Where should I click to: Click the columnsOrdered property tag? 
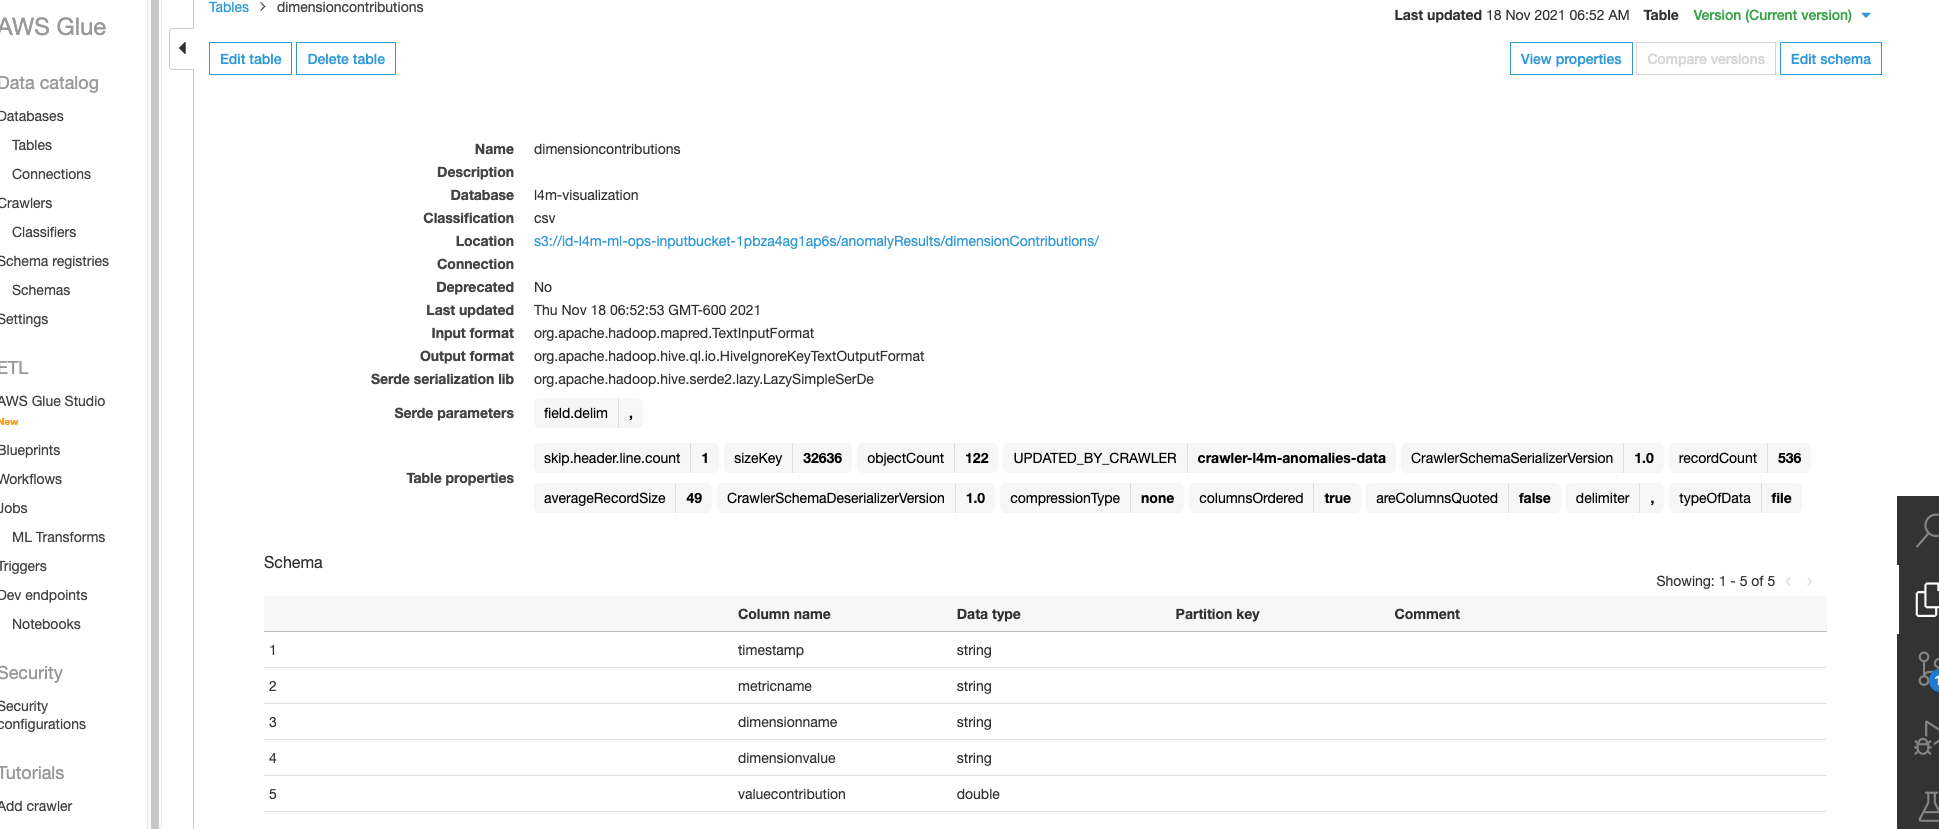tap(1275, 498)
